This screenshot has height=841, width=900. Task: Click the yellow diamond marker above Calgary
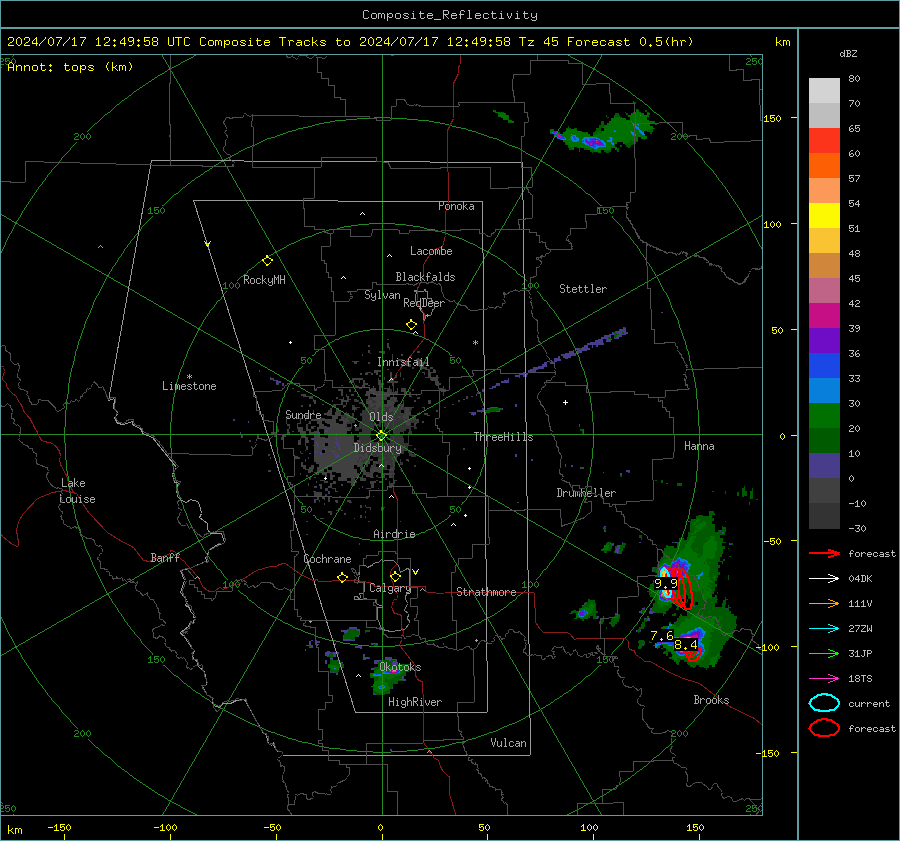pyautogui.click(x=395, y=576)
